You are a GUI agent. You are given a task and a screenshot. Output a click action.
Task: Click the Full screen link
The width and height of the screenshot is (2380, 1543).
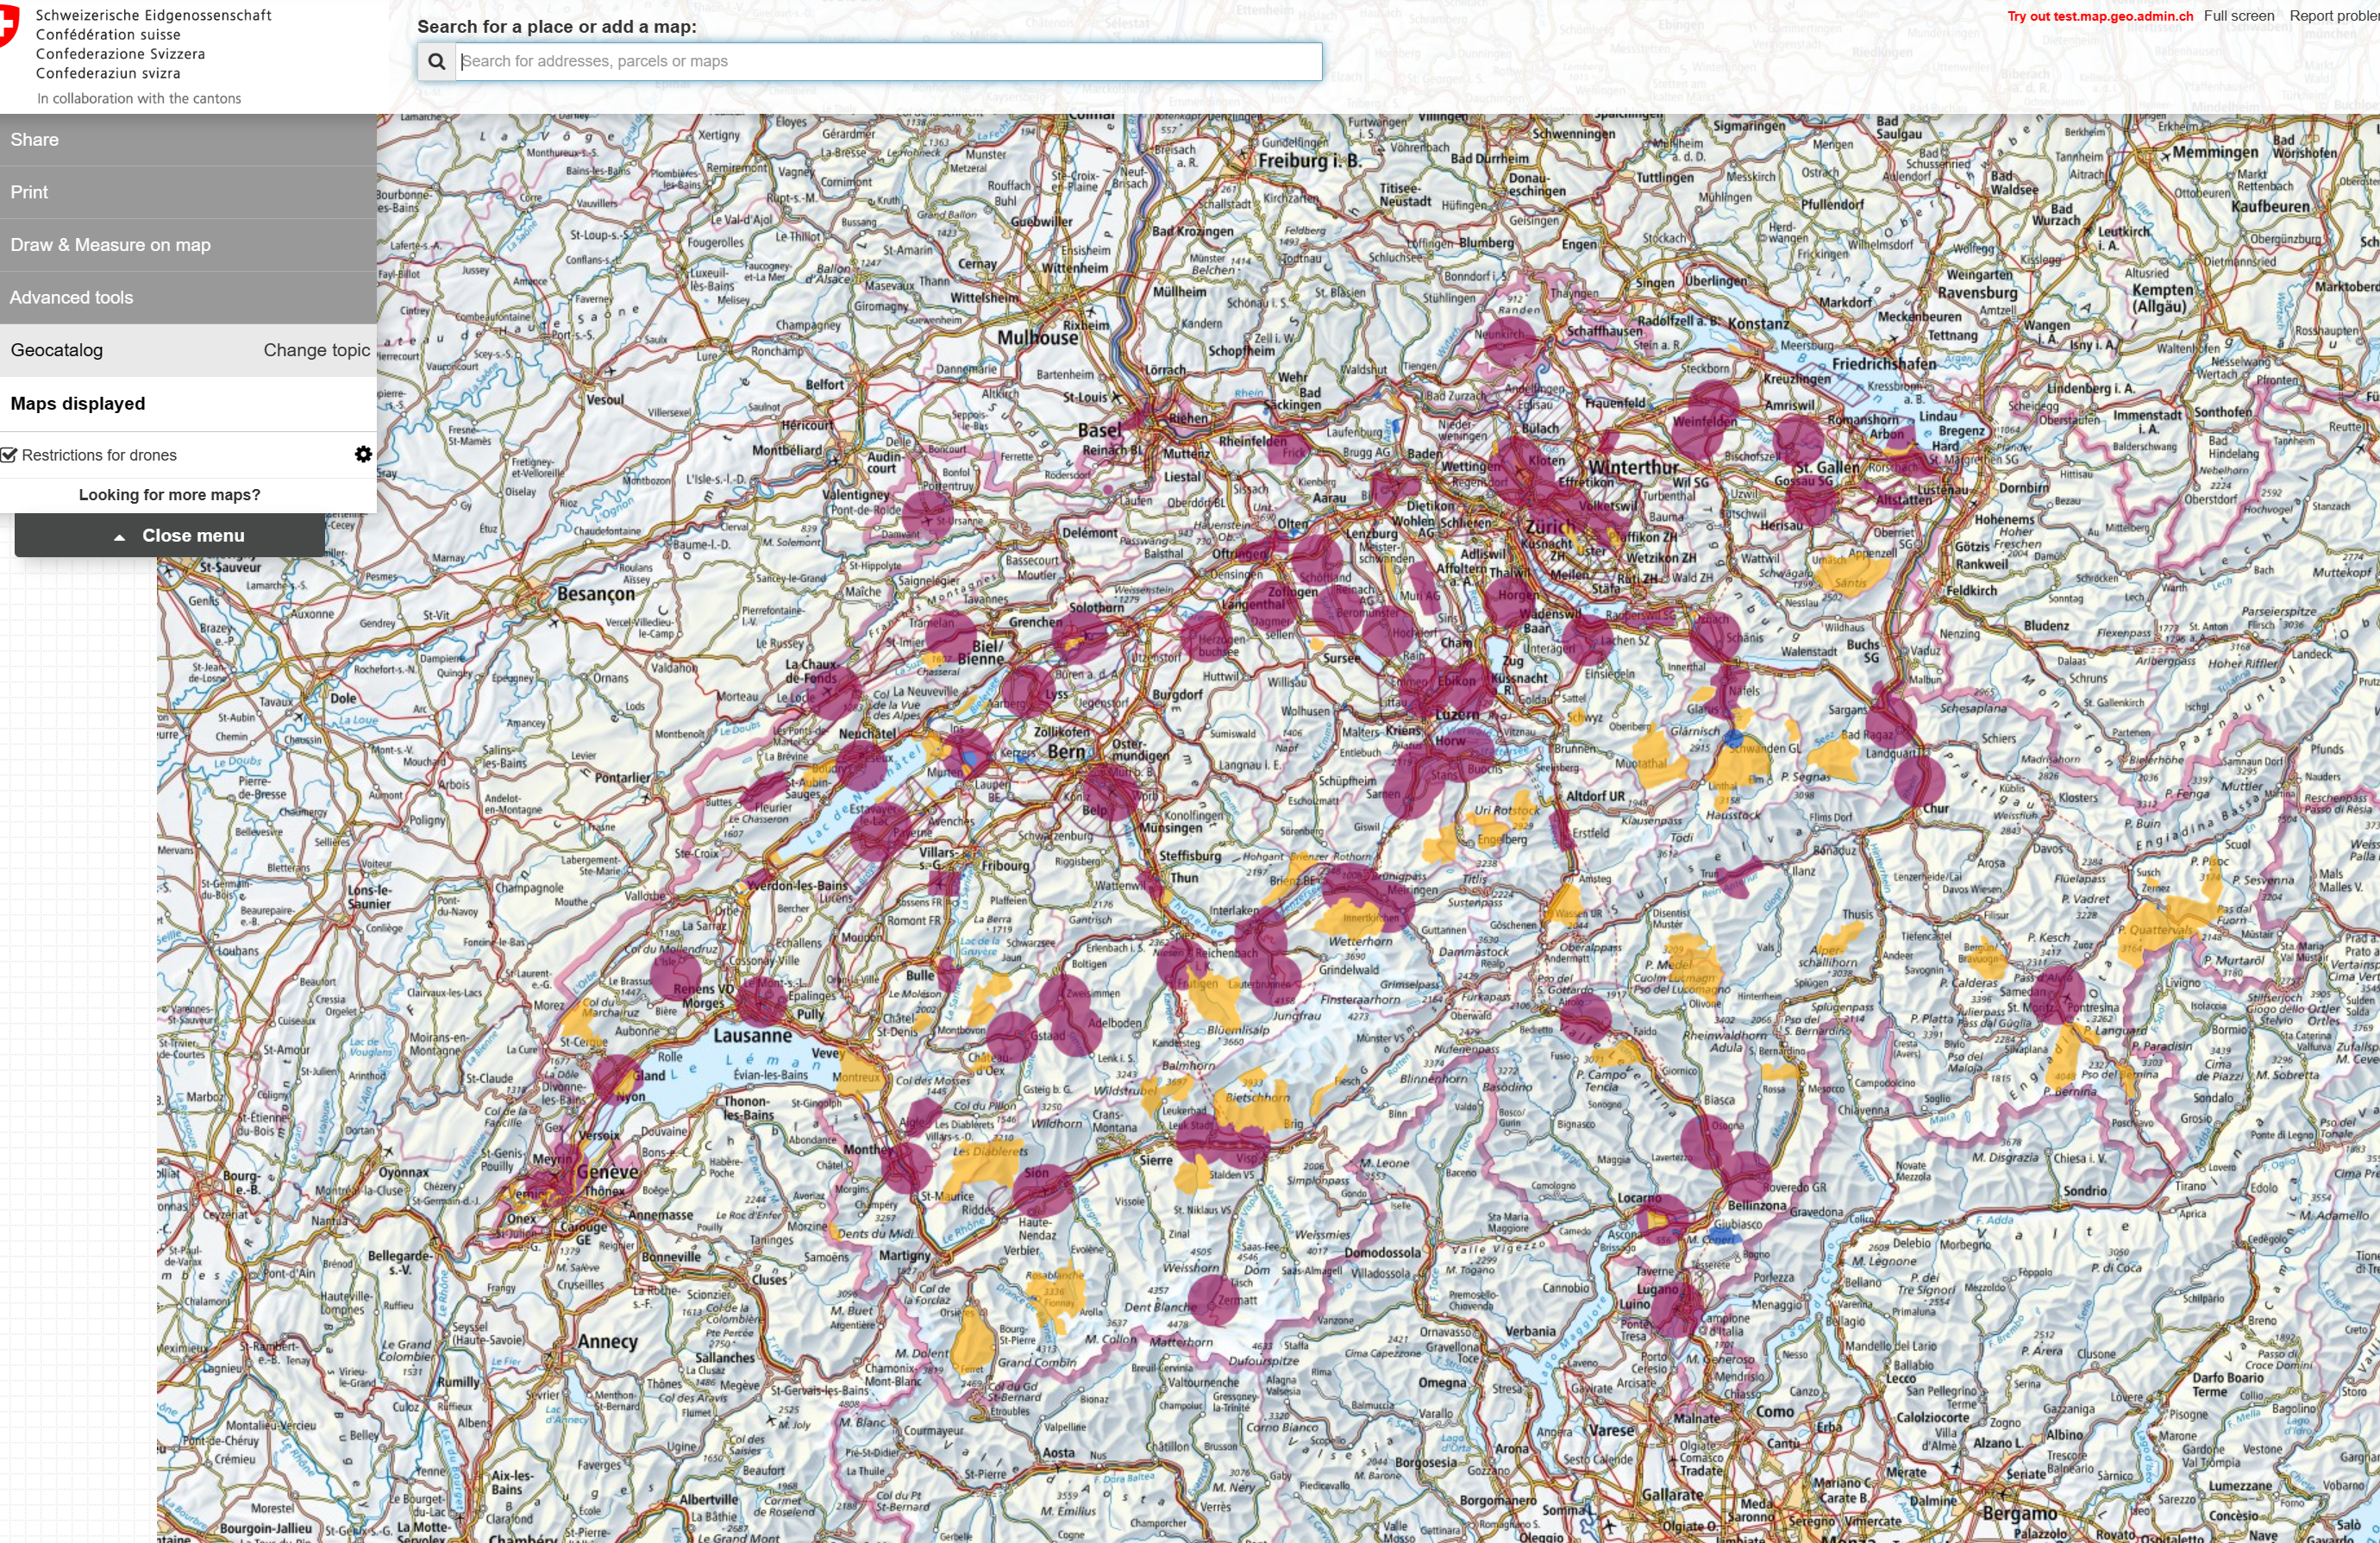pyautogui.click(x=2238, y=16)
